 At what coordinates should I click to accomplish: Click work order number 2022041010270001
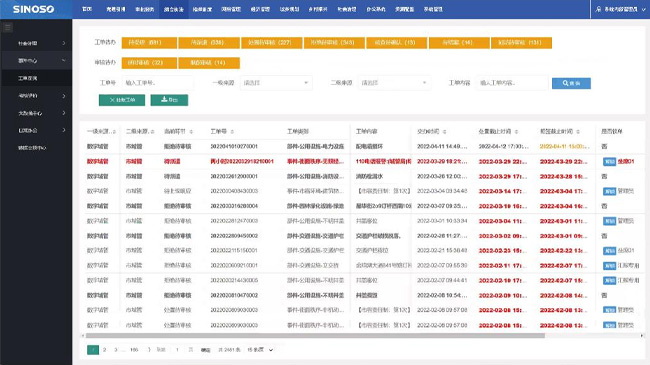coord(234,146)
